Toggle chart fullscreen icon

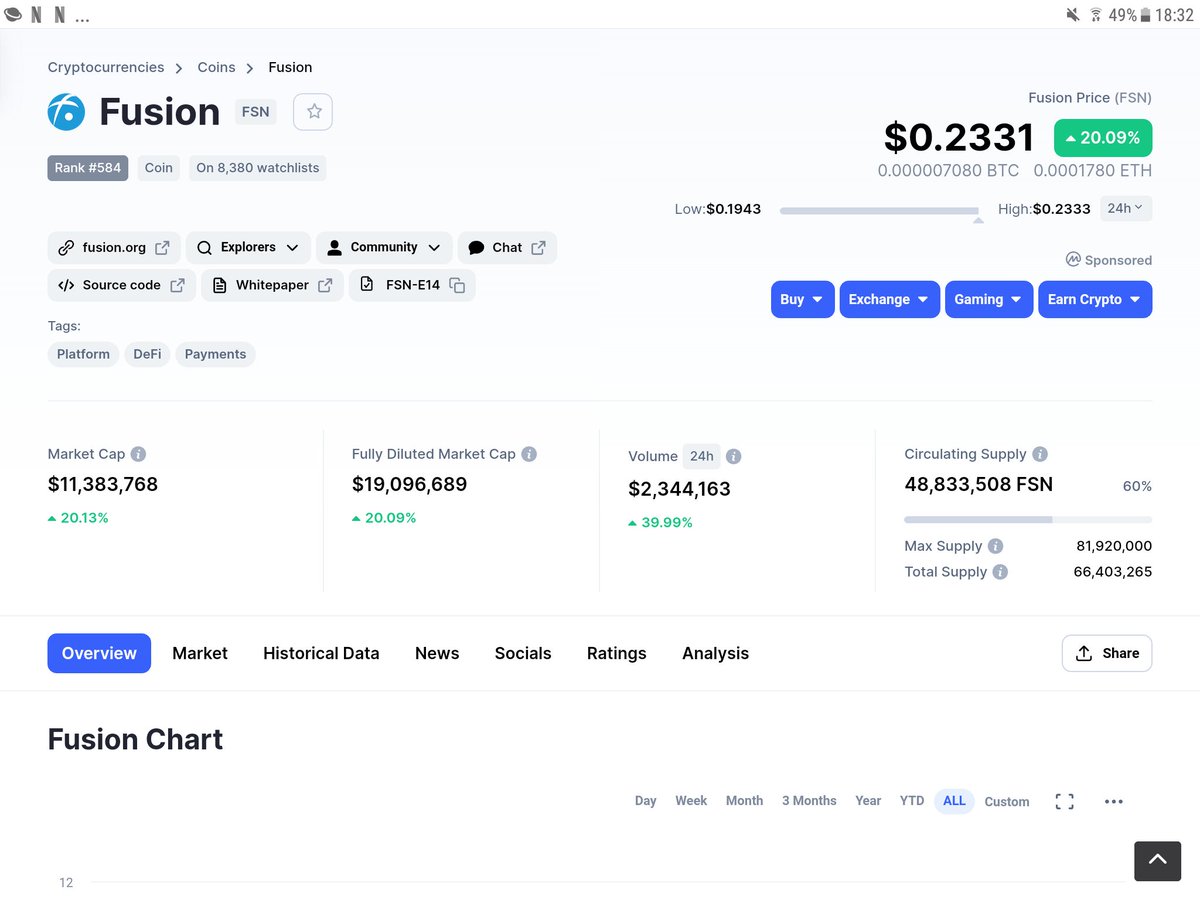pyautogui.click(x=1065, y=801)
